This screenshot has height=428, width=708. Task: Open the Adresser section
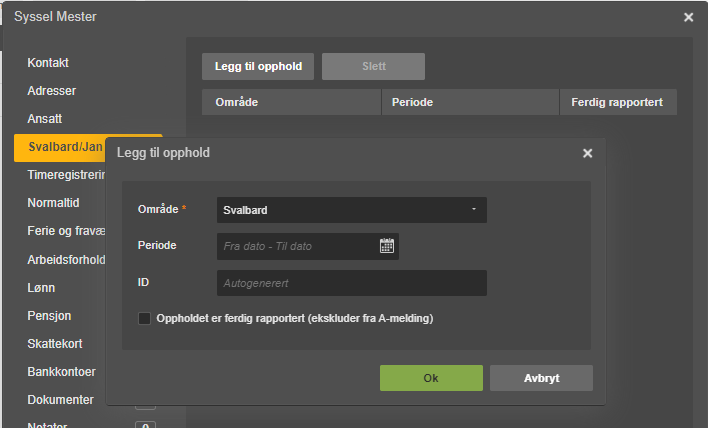(51, 91)
